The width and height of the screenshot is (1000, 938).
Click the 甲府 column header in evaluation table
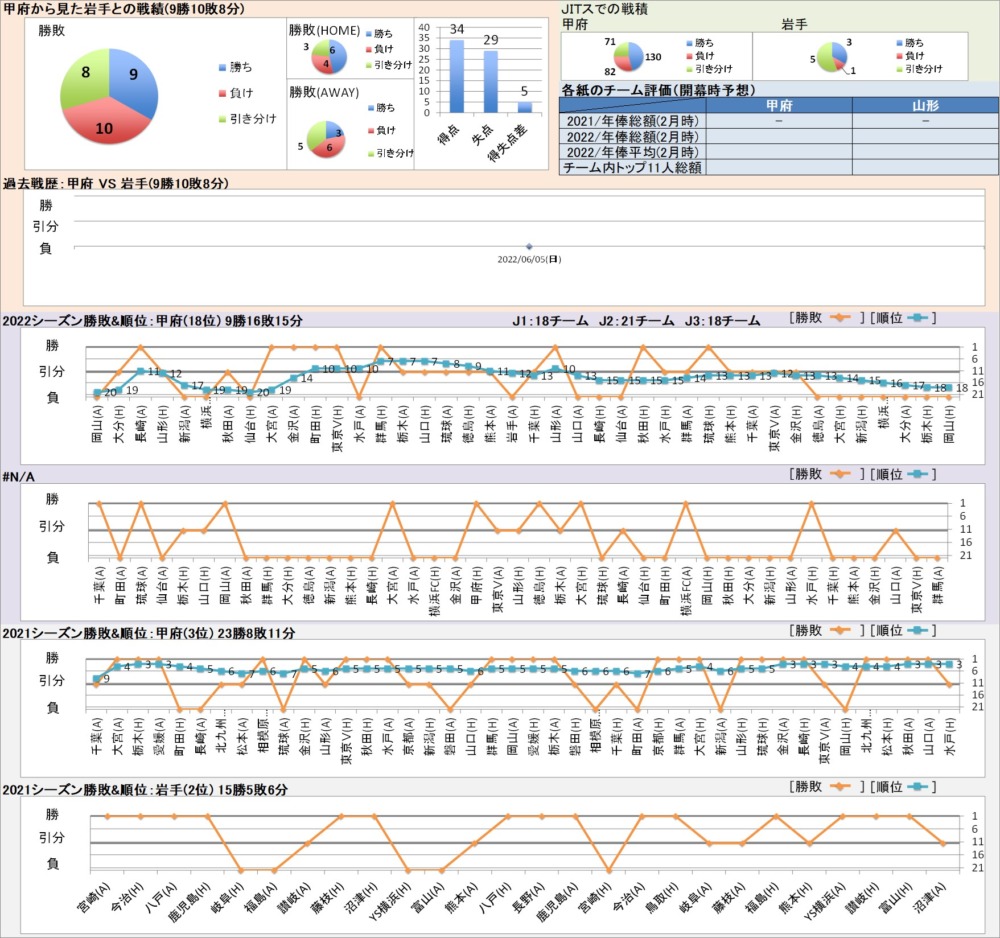coord(779,105)
